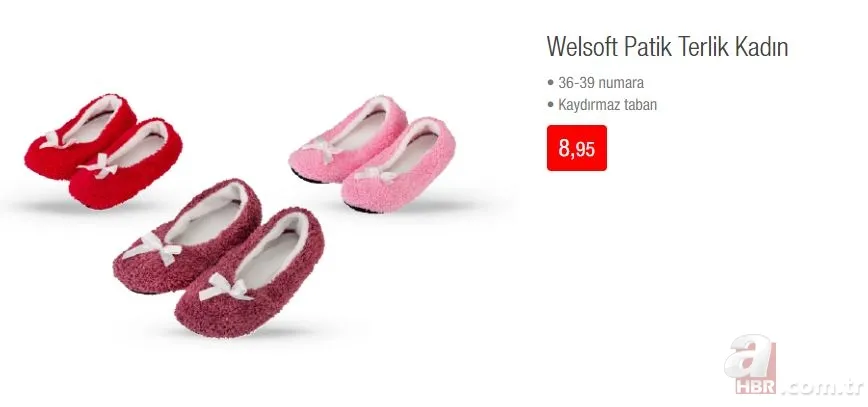Click the white bow on front red slipper

tap(99, 166)
